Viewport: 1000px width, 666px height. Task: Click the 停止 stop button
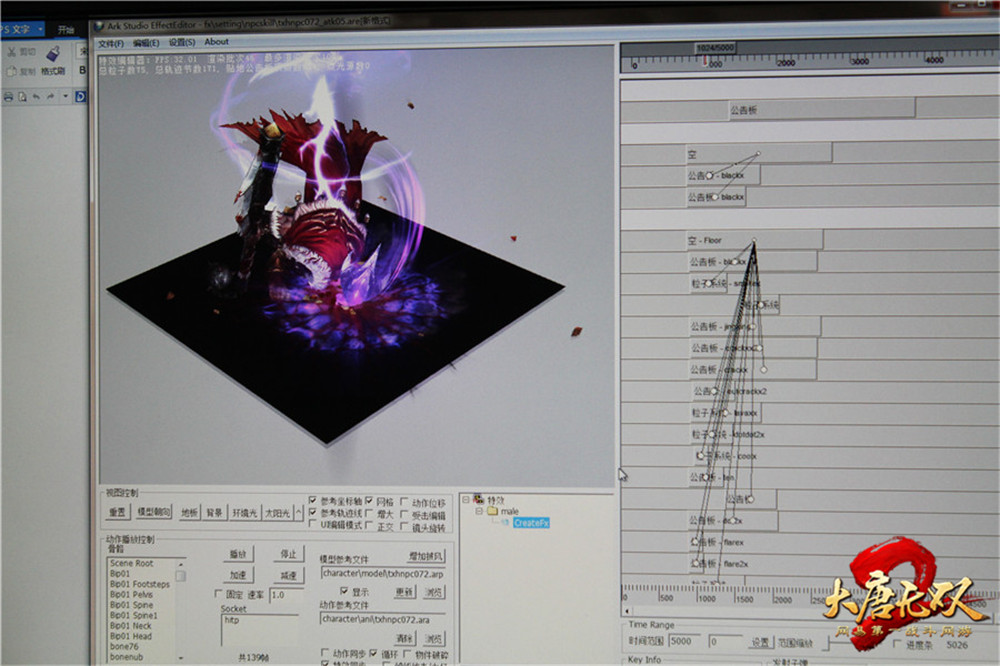[x=289, y=554]
